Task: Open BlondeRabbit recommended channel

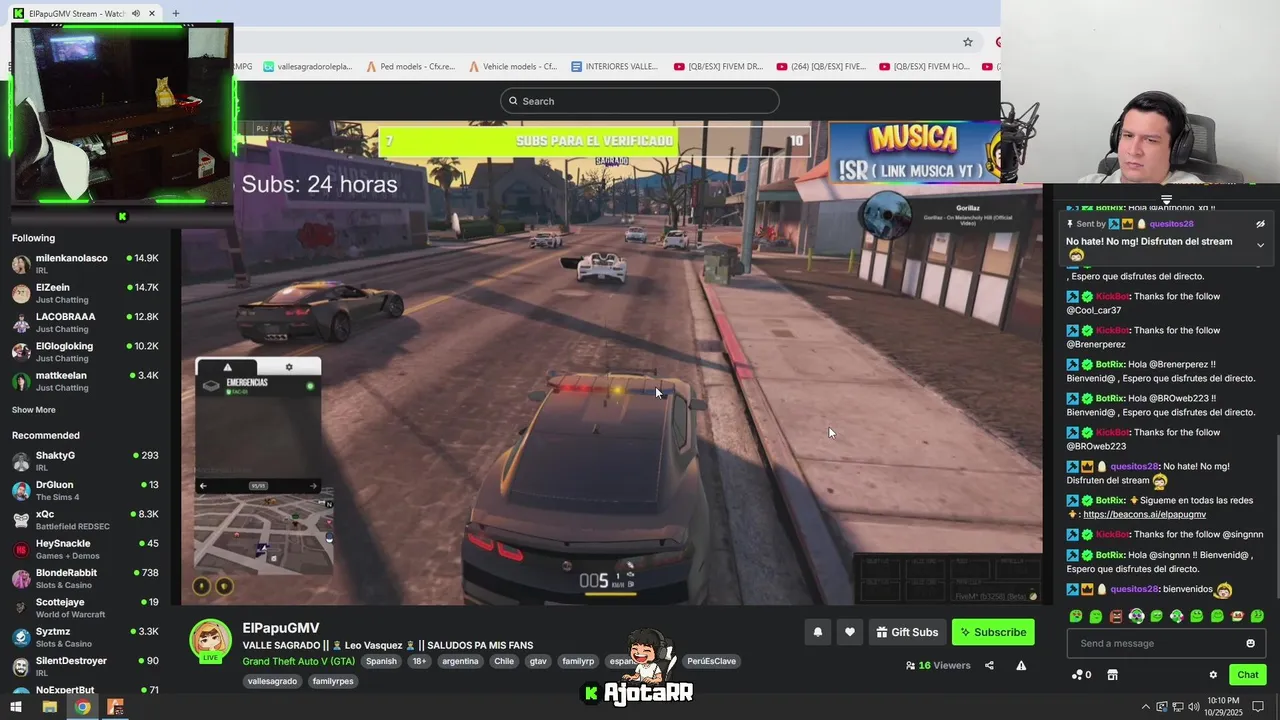Action: point(85,579)
